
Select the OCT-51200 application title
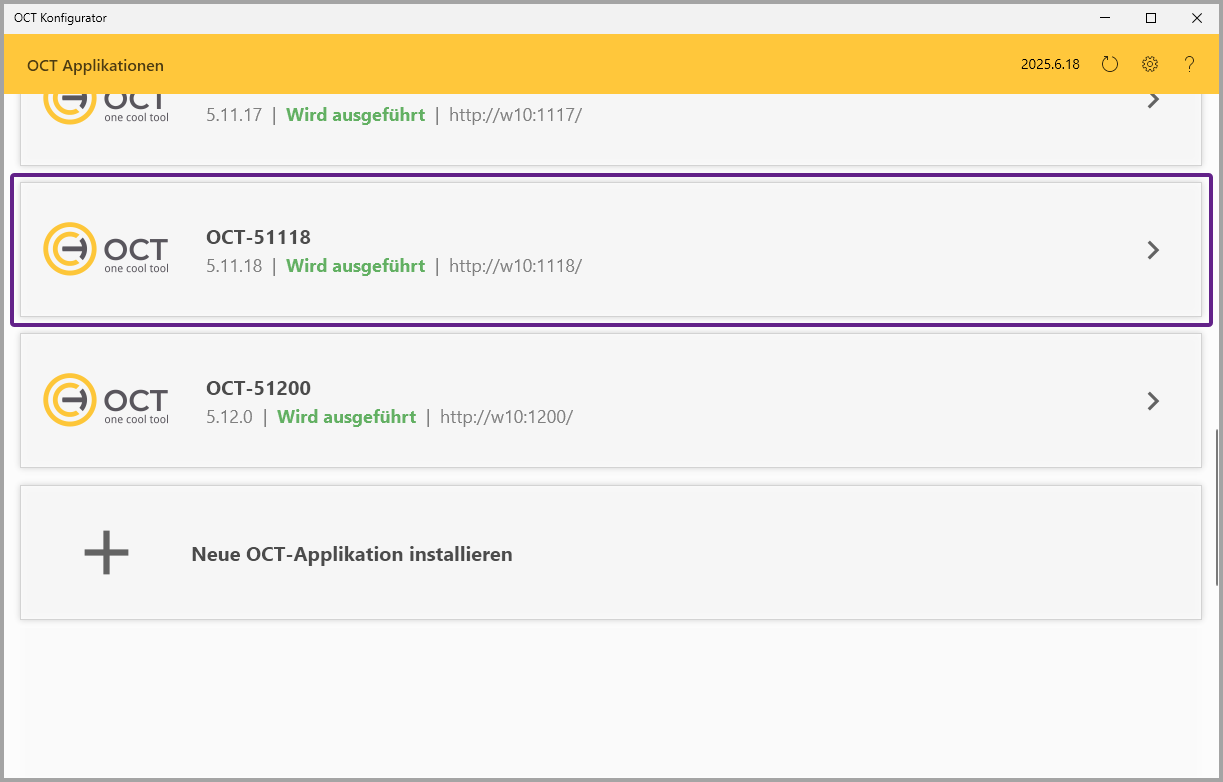[258, 388]
